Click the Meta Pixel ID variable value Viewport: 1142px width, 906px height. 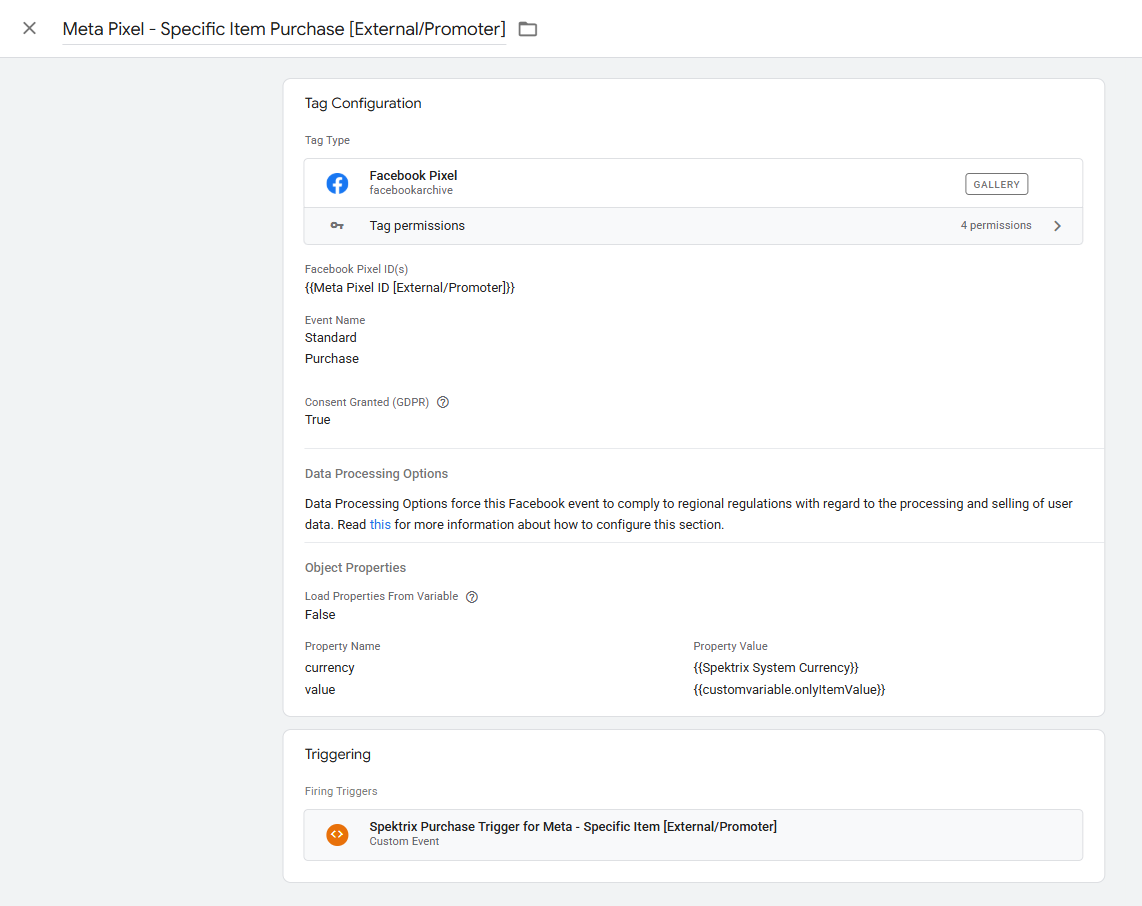pos(409,287)
